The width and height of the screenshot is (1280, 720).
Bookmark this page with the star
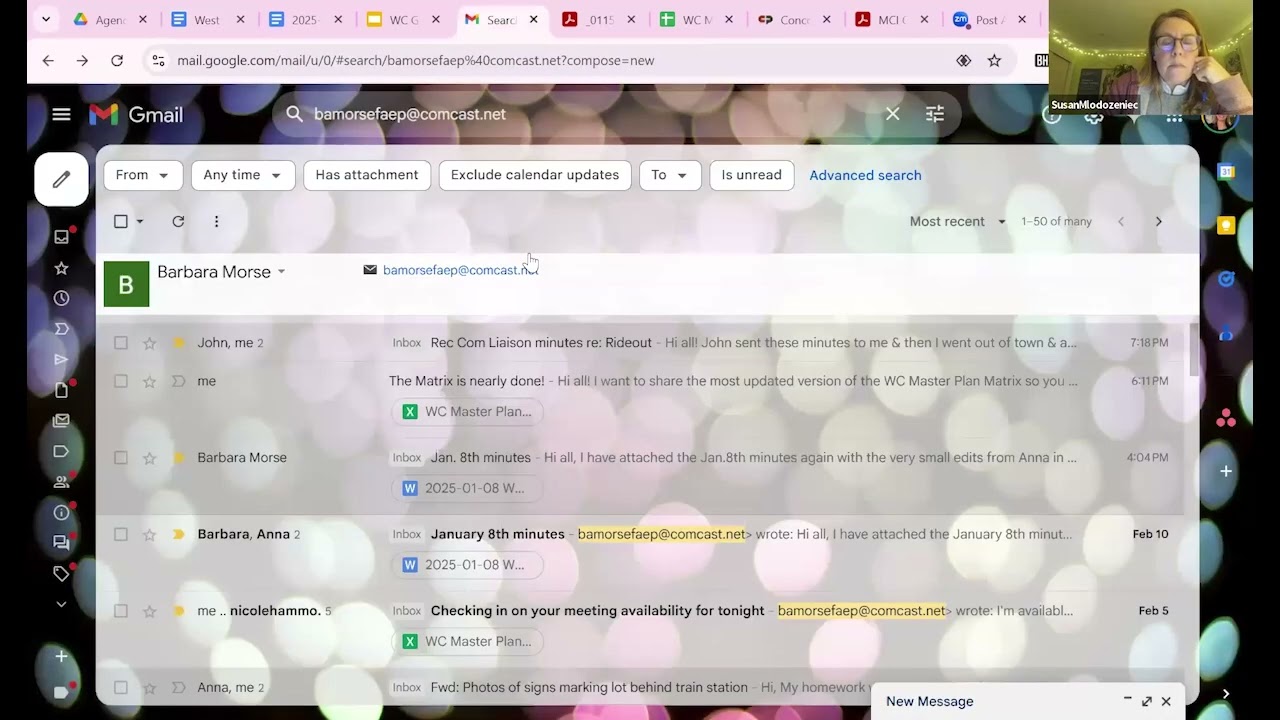tap(994, 60)
